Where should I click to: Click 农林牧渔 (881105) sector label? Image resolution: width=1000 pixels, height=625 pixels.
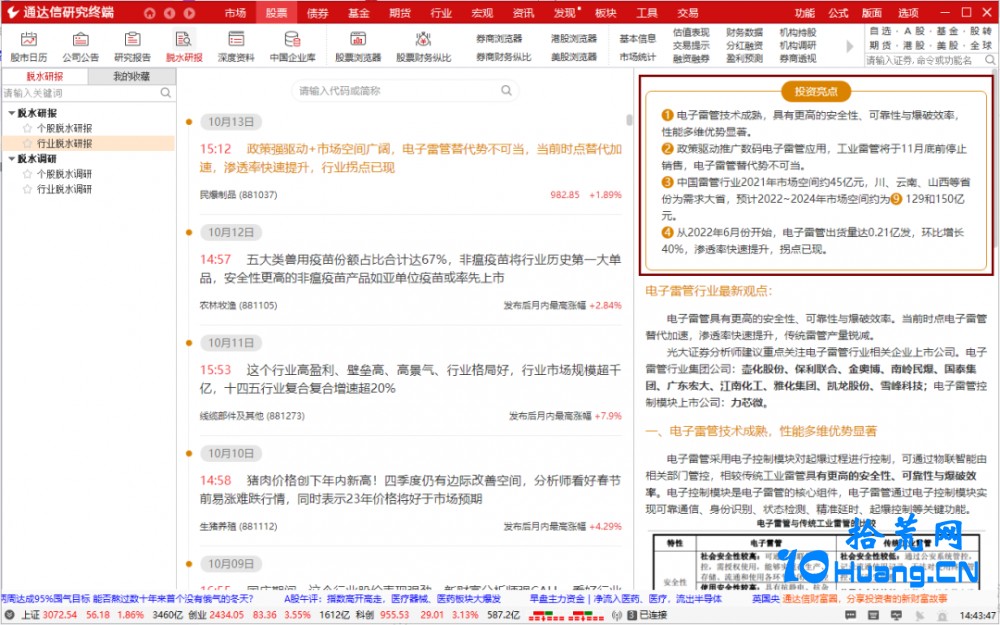239,305
